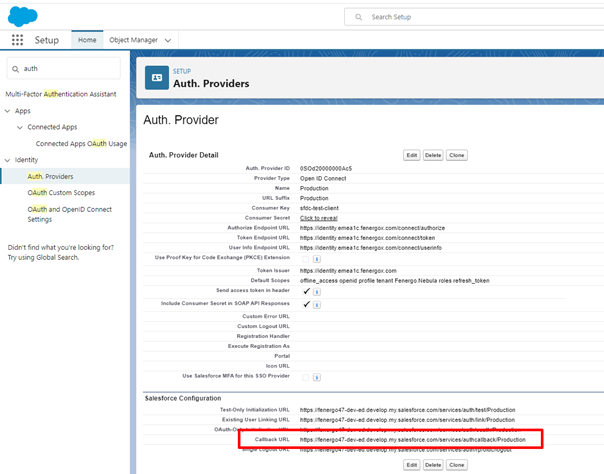Focus the Search Setup field
The width and height of the screenshot is (604, 474).
(x=474, y=17)
